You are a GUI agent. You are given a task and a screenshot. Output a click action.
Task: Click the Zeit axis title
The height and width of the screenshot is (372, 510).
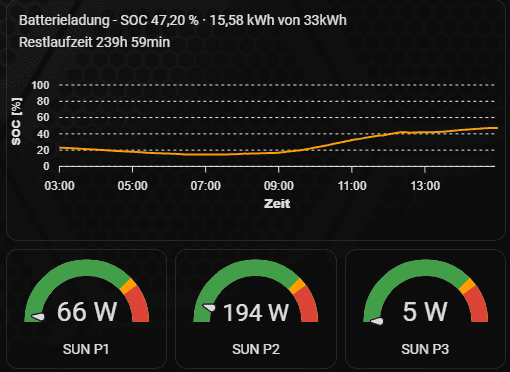(x=277, y=204)
